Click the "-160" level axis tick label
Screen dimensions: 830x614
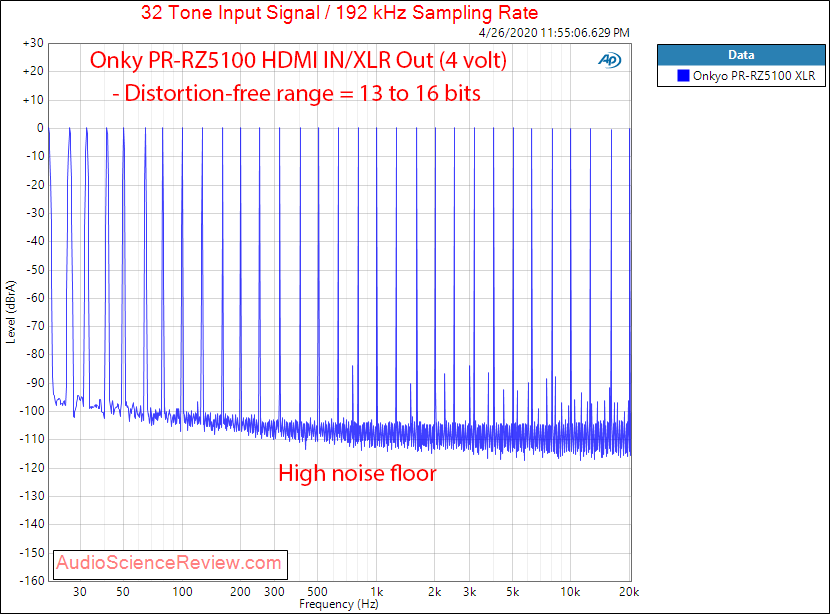coord(32,581)
